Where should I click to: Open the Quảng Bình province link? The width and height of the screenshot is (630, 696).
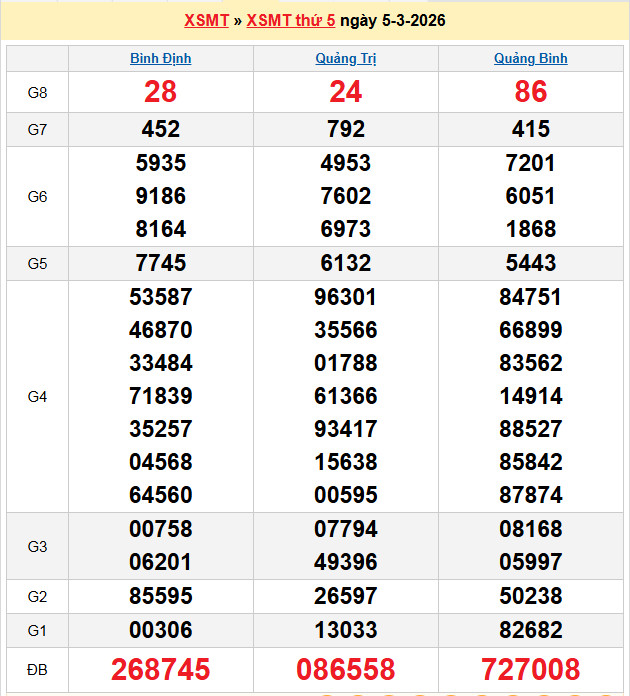coord(530,58)
